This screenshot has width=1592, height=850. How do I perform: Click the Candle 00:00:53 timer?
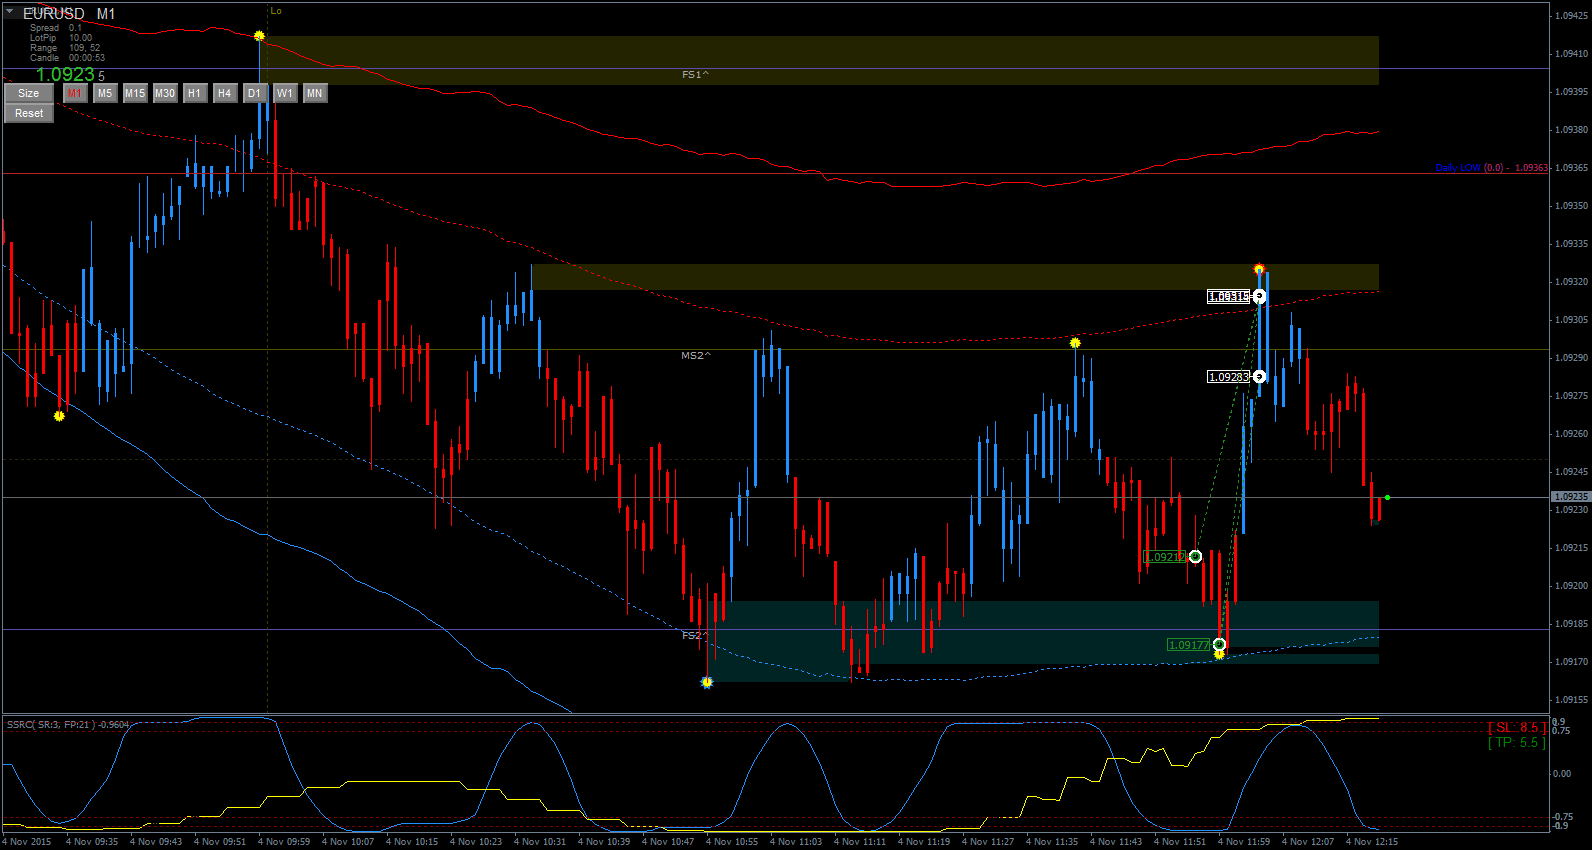pyautogui.click(x=67, y=58)
